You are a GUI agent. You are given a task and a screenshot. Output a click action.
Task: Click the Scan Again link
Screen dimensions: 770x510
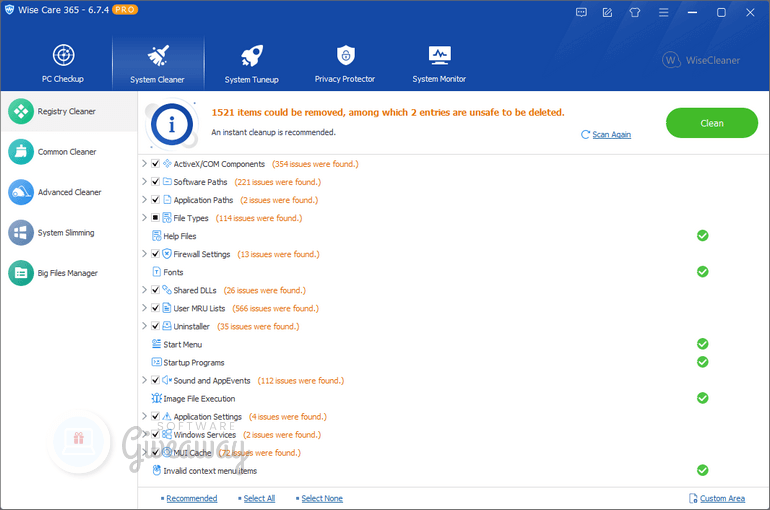tap(611, 134)
